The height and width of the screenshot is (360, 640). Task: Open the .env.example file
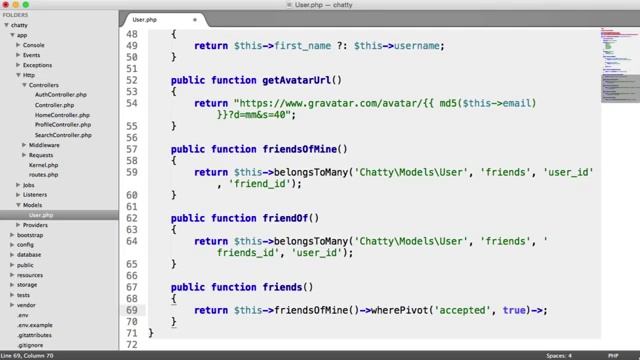[x=35, y=325]
